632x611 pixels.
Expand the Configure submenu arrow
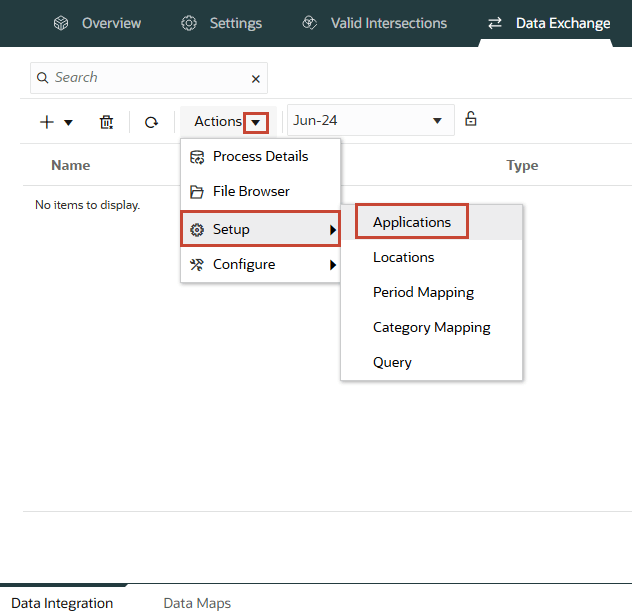click(333, 265)
